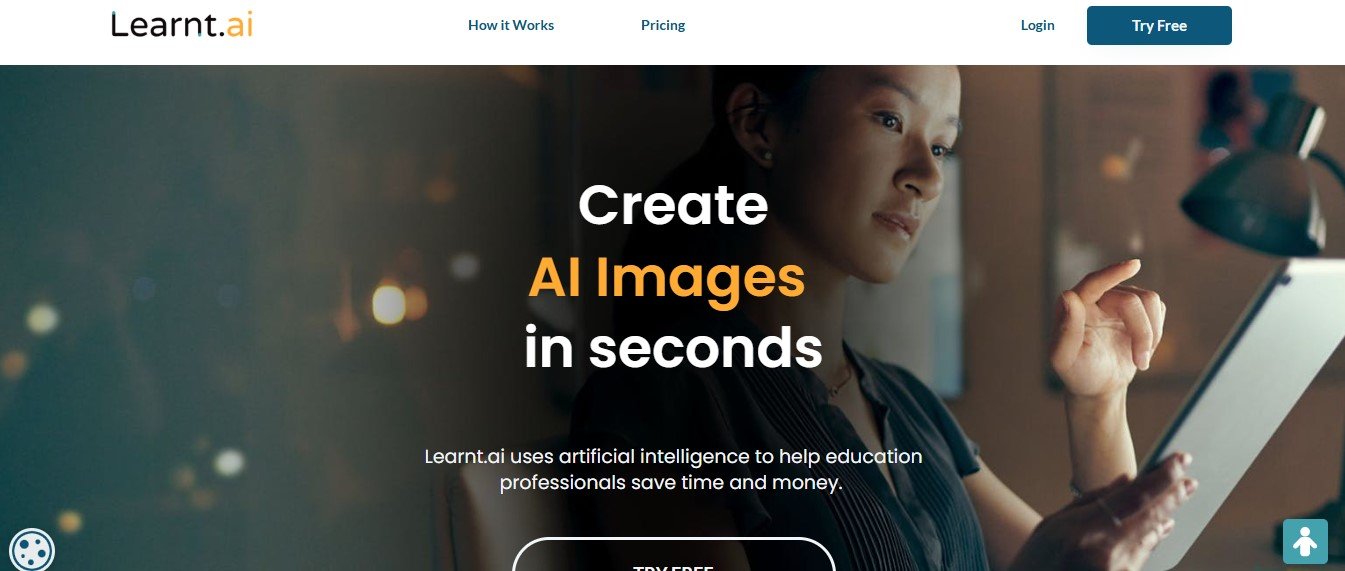Image resolution: width=1345 pixels, height=571 pixels.
Task: Click the Login link
Action: 1037,25
